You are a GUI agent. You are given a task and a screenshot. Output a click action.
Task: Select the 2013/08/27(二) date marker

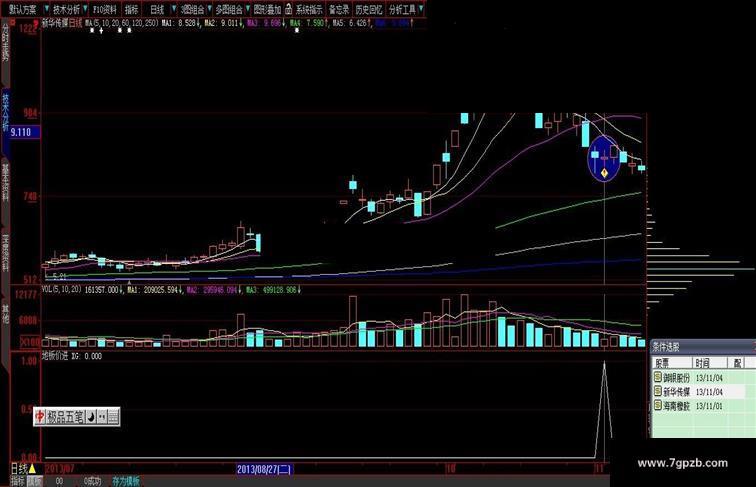click(x=264, y=469)
